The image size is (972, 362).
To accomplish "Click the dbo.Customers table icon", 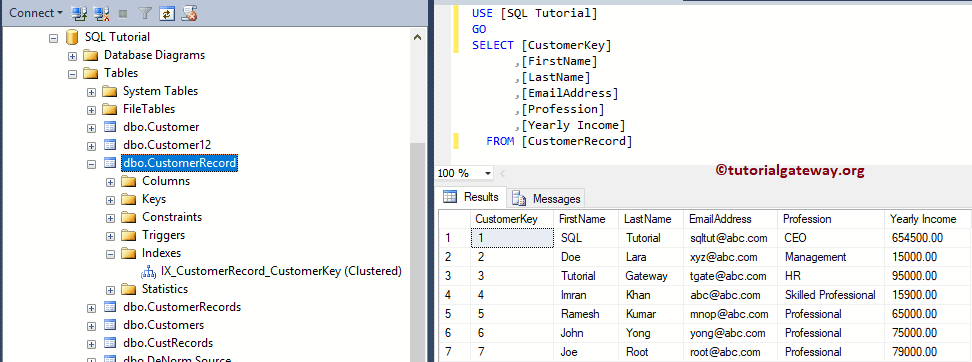I will coord(110,325).
